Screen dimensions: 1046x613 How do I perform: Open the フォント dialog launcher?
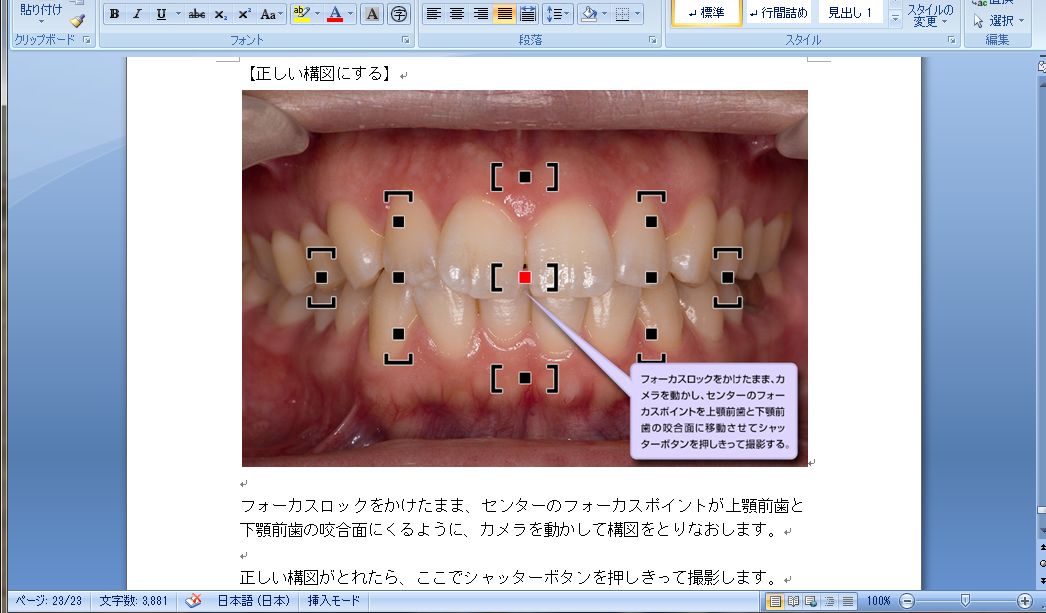406,40
